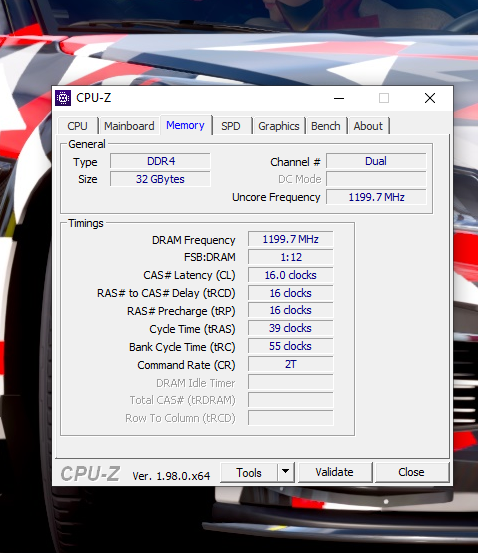Close CPU-Z with the title bar X
Image resolution: width=478 pixels, height=553 pixels.
pos(430,98)
